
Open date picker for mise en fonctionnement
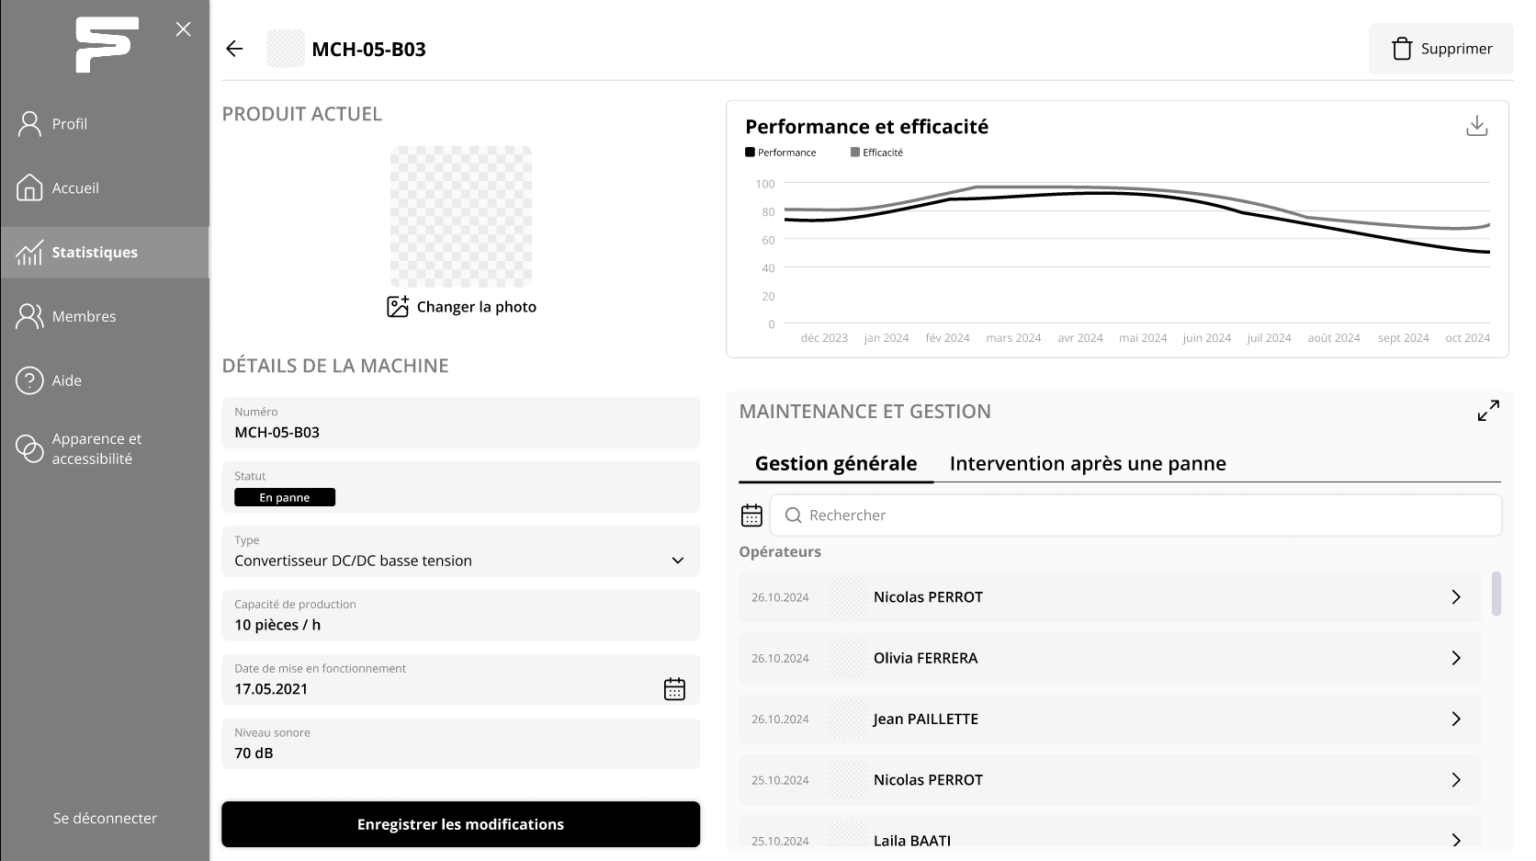tap(674, 689)
